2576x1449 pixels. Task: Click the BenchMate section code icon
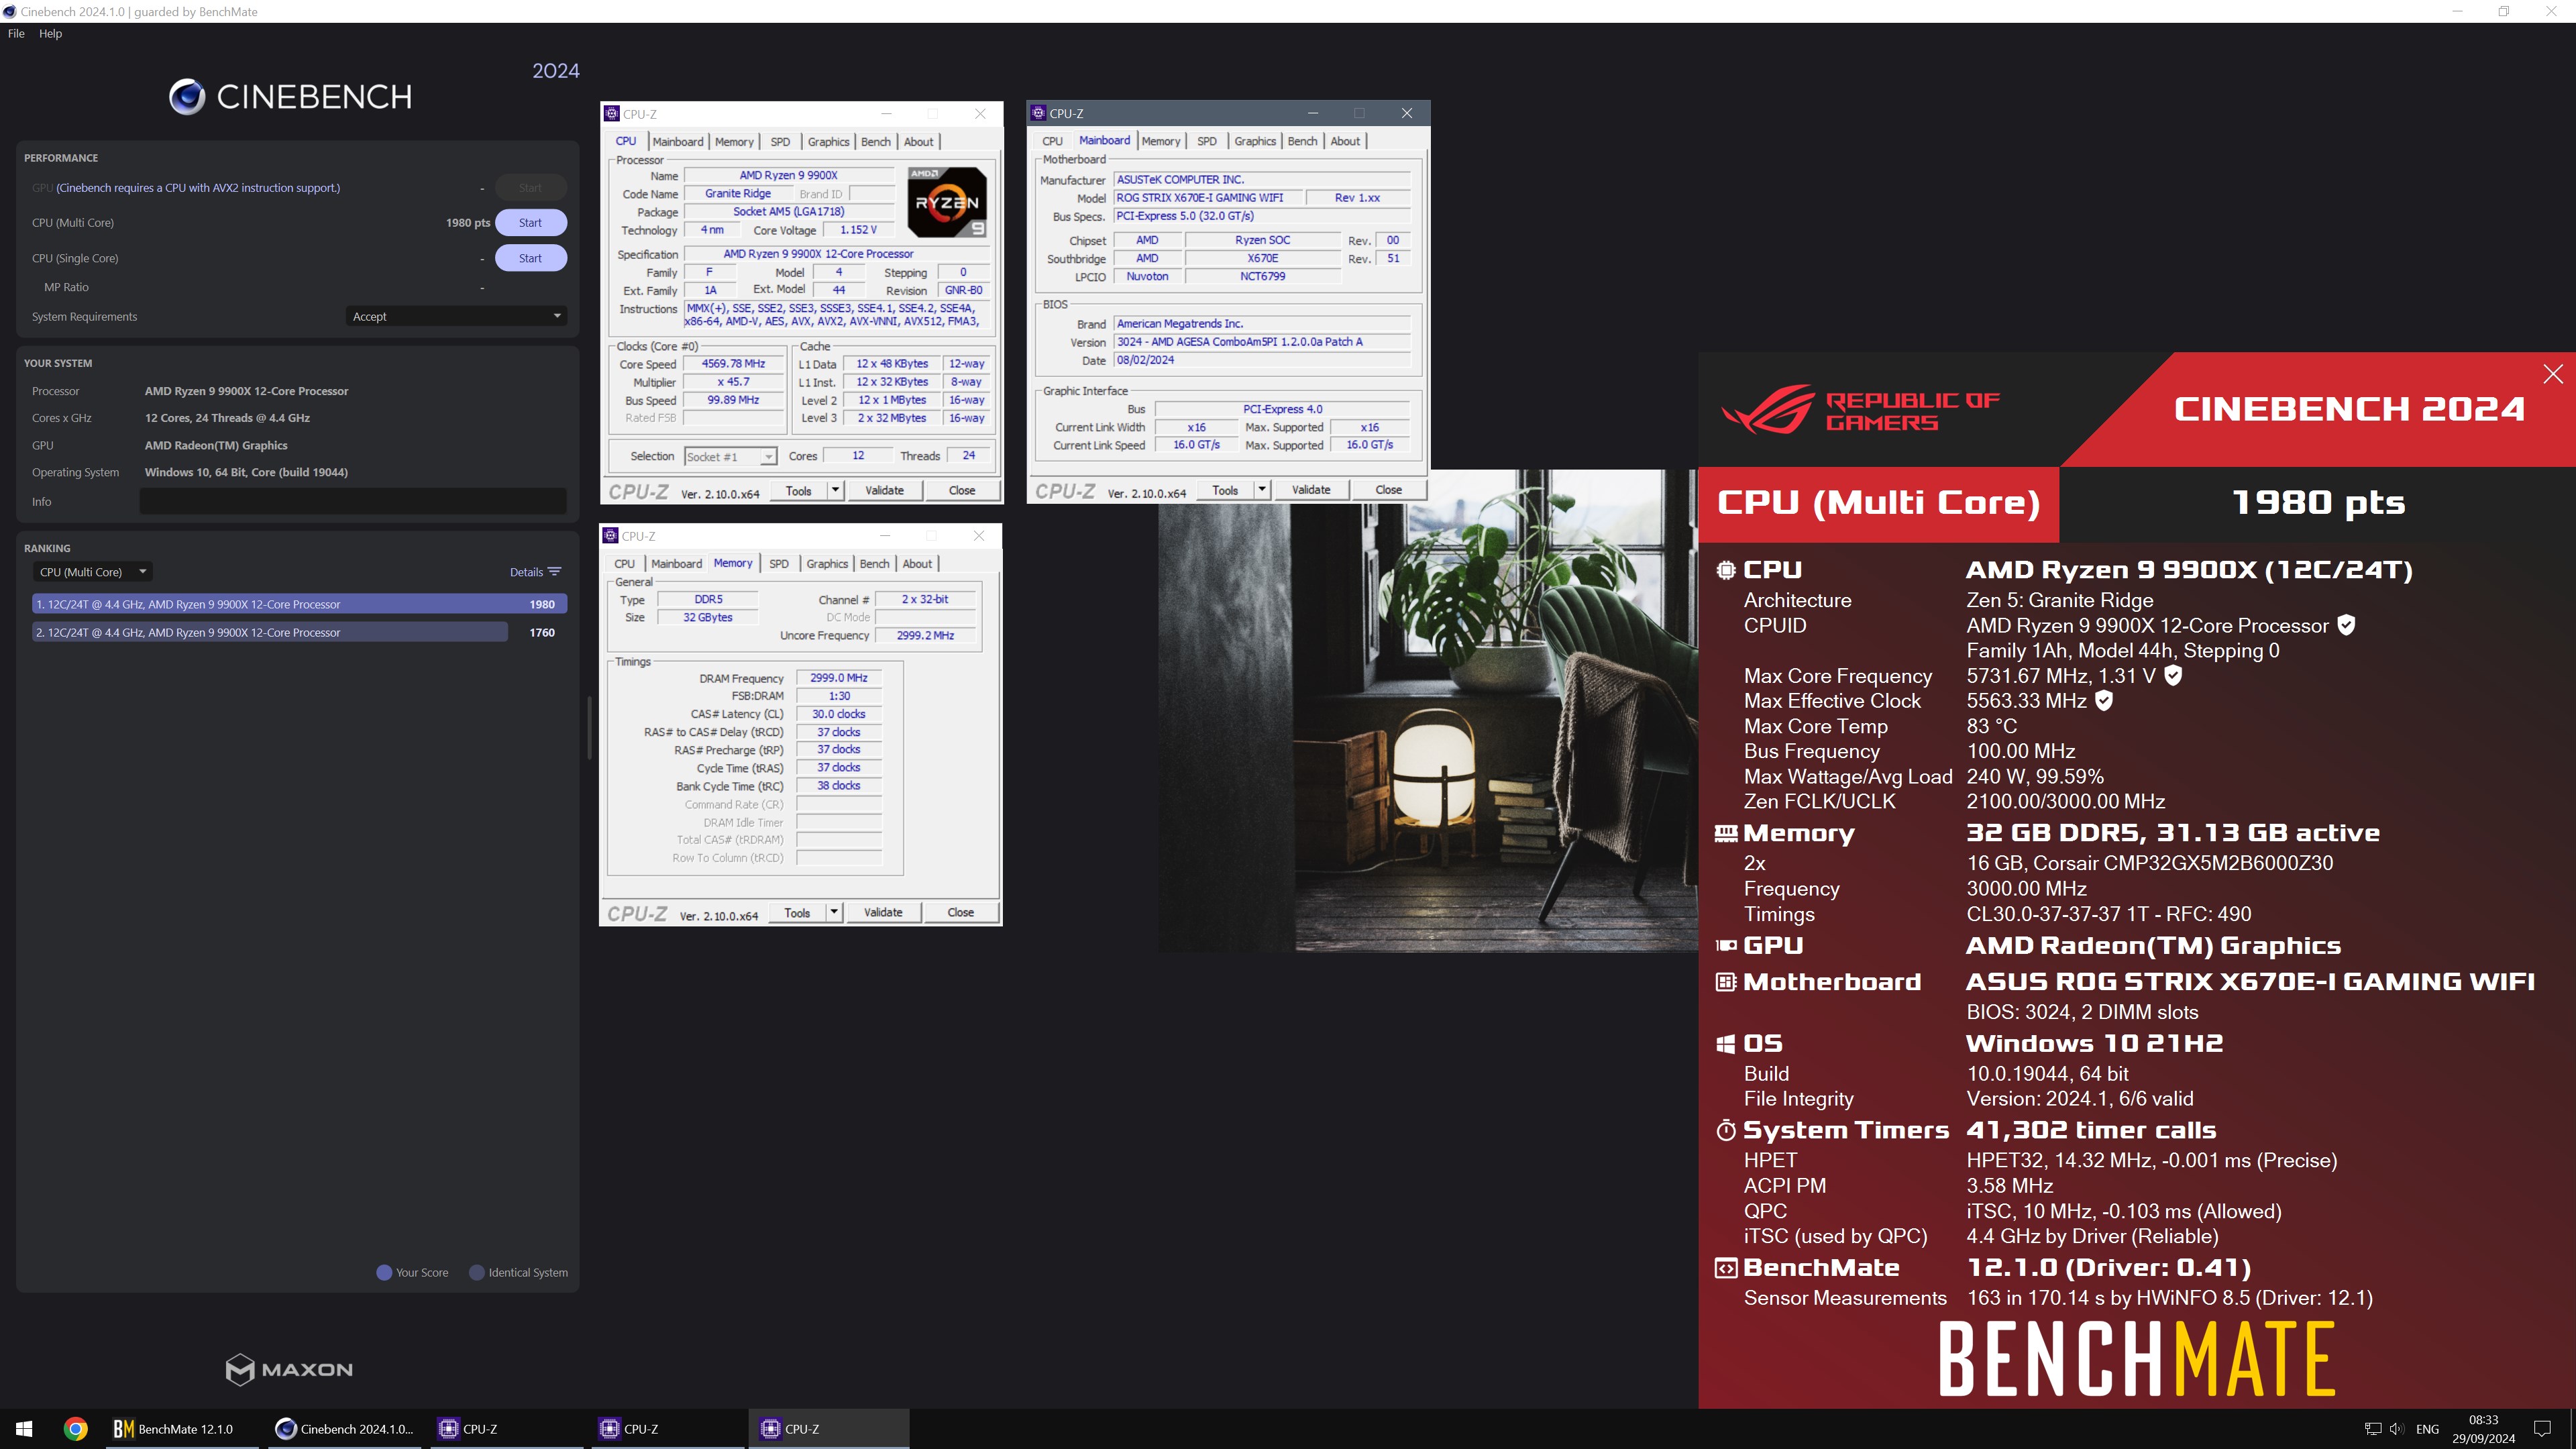tap(1726, 1268)
